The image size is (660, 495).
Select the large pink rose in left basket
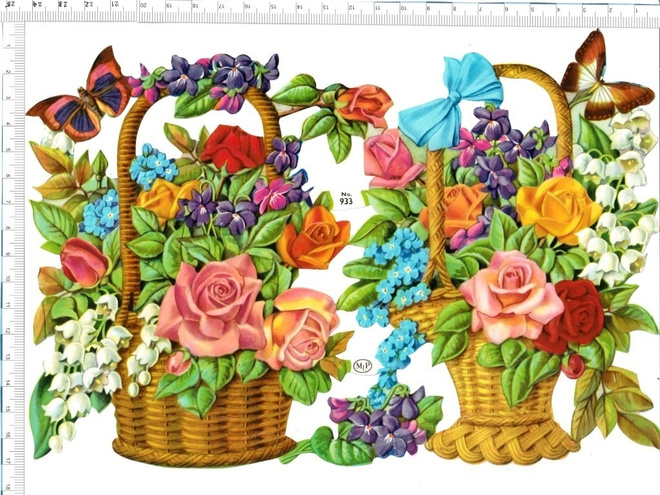[212, 305]
